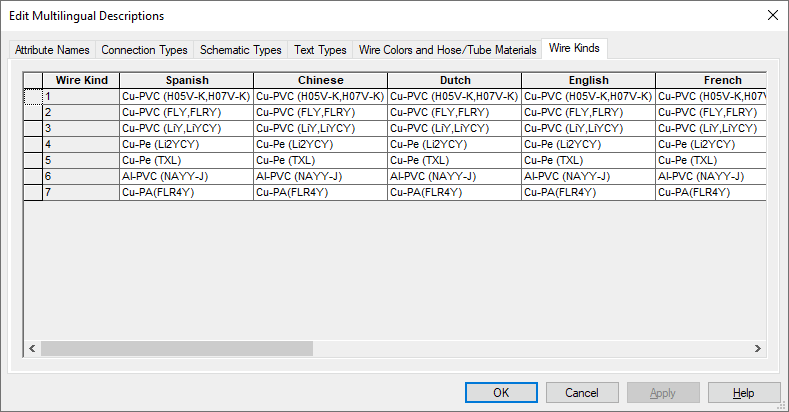Select the Dutch column header
Viewport: 789px width, 412px height.
pyautogui.click(x=455, y=80)
